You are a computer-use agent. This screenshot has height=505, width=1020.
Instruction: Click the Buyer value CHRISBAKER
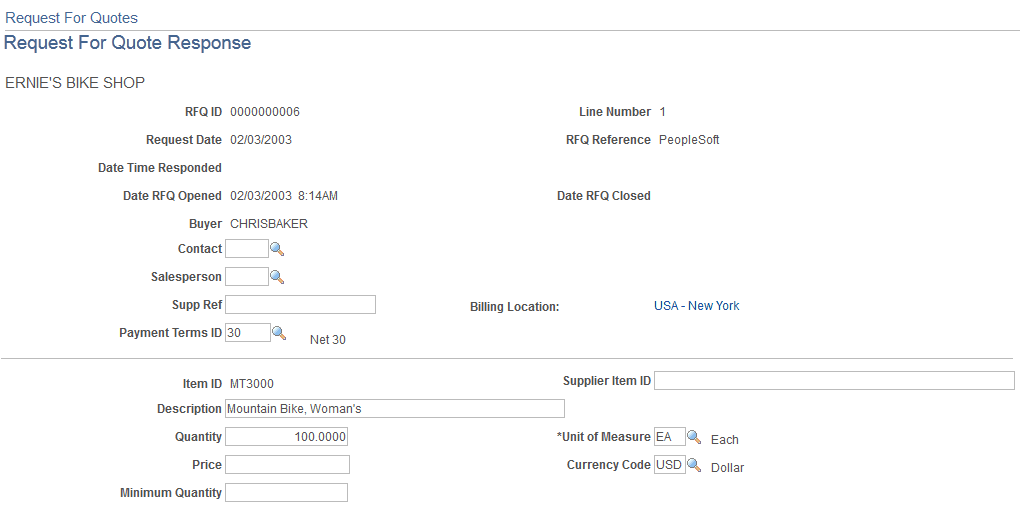269,224
